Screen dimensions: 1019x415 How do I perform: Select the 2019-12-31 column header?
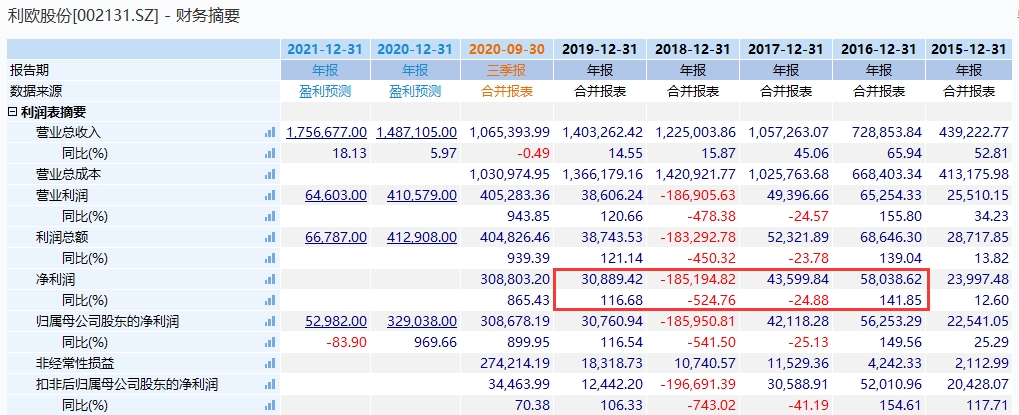(600, 49)
